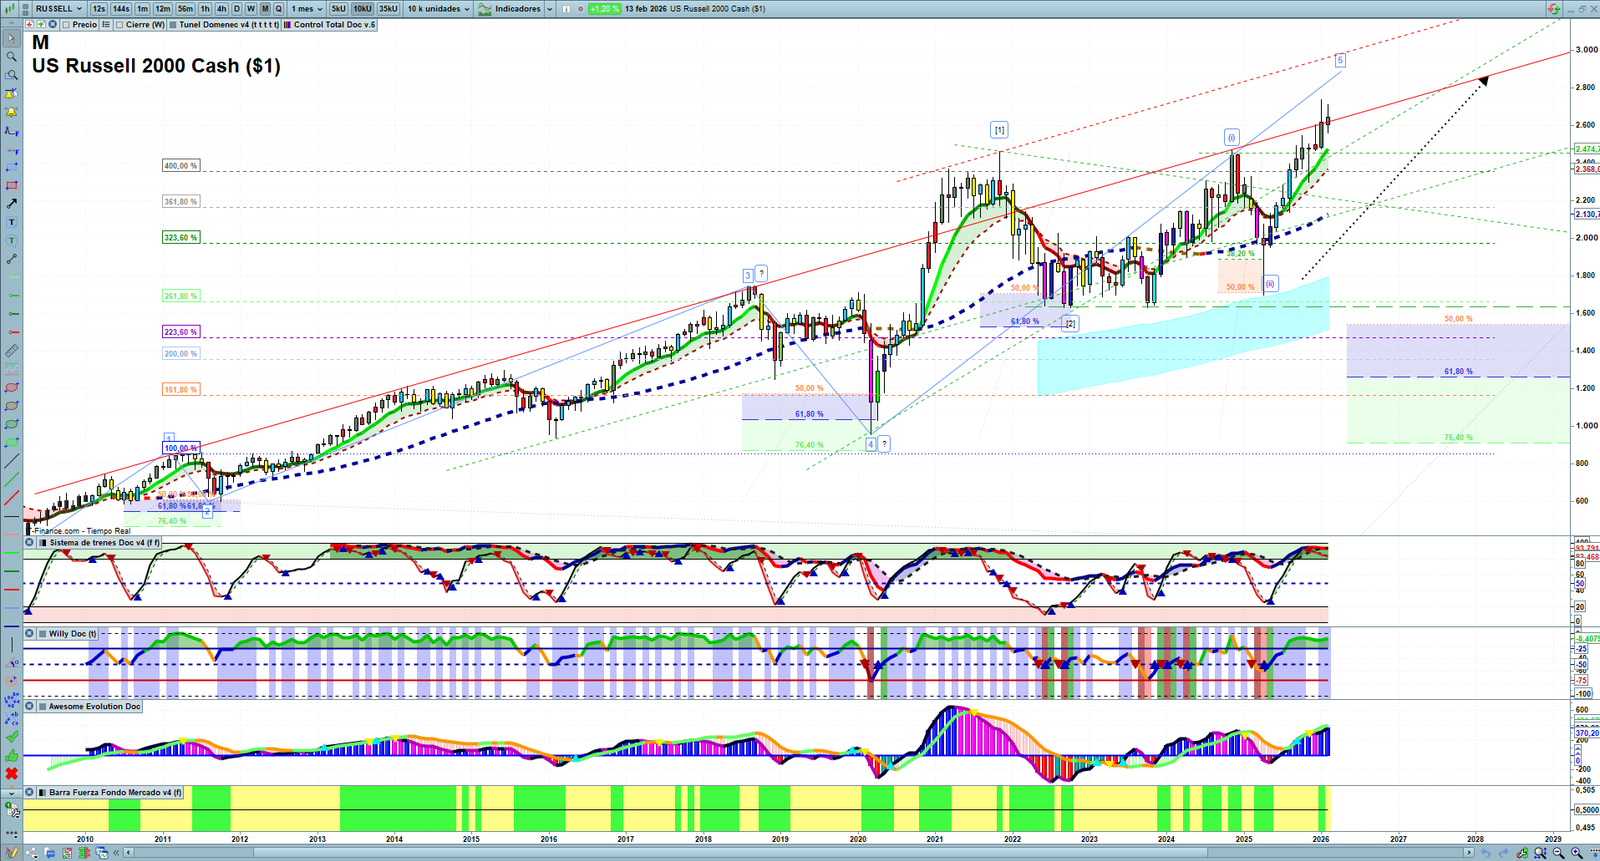Select the pointer cursor tool
Viewport: 1600px width, 861px height.
tap(11, 39)
